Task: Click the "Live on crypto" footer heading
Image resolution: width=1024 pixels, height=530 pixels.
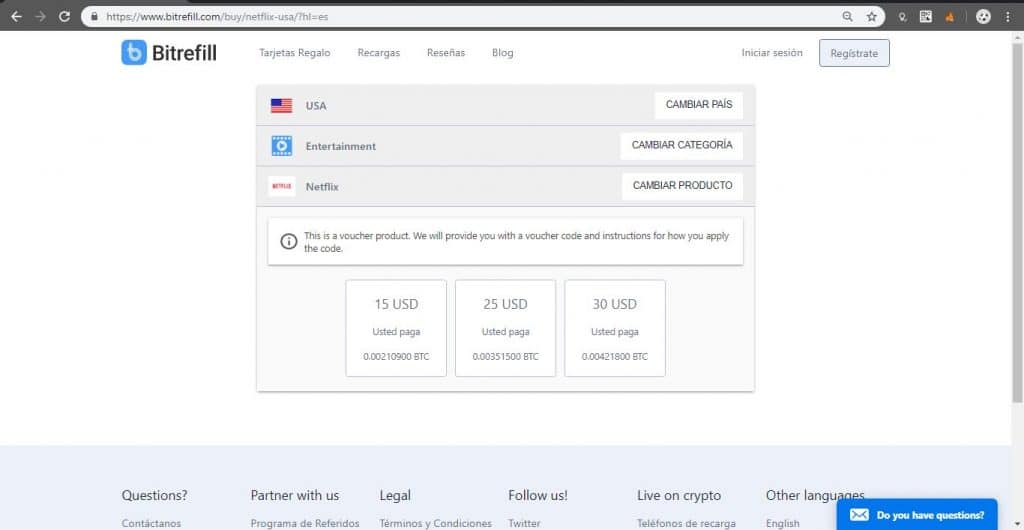Action: click(679, 495)
